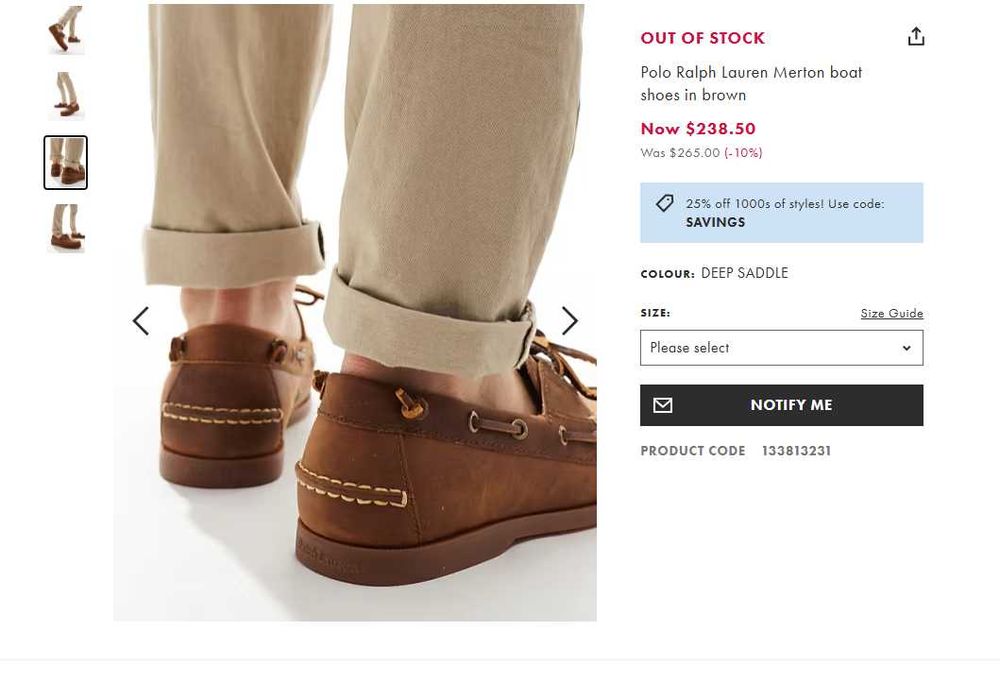The width and height of the screenshot is (1000, 685).
Task: Click the DEEP SADDLE colour name
Action: (x=744, y=273)
